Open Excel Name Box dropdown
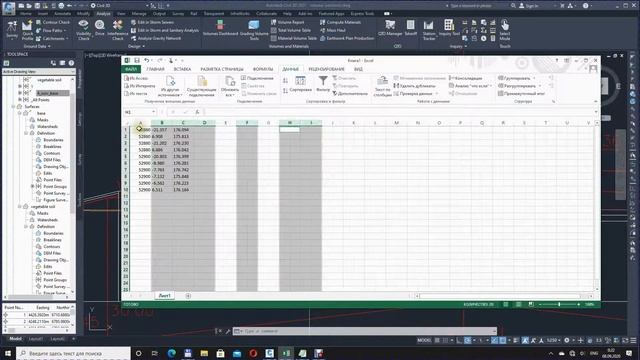This screenshot has width=640, height=360. [153, 112]
